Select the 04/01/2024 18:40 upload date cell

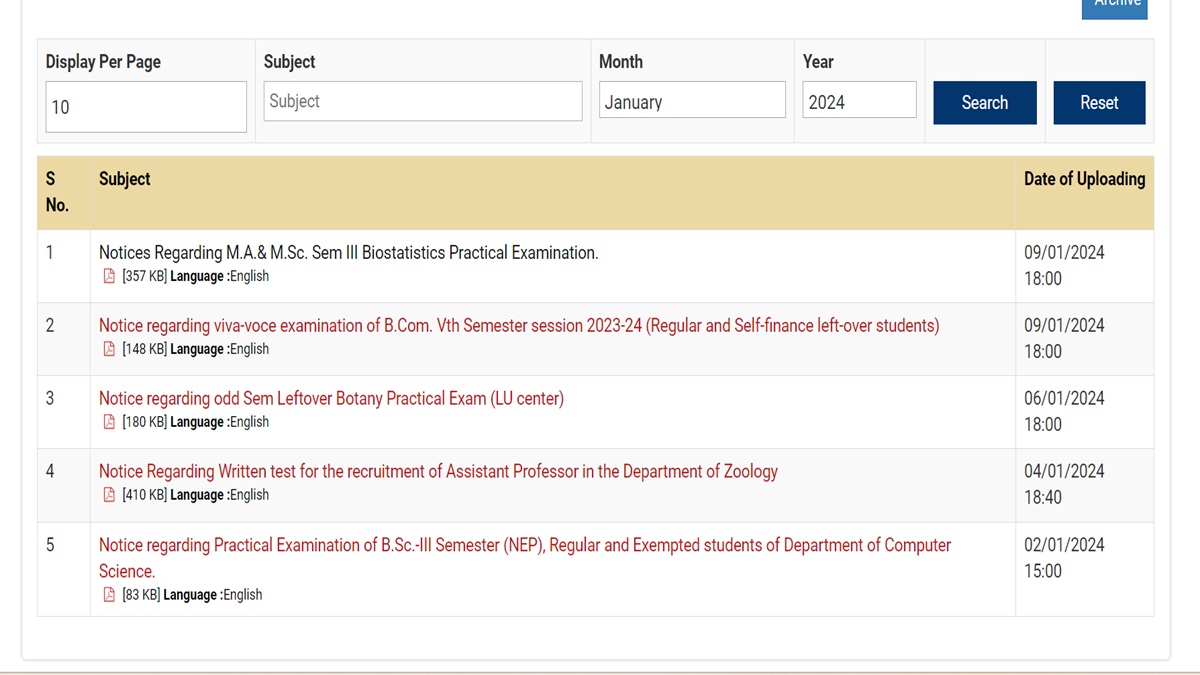(x=1084, y=484)
